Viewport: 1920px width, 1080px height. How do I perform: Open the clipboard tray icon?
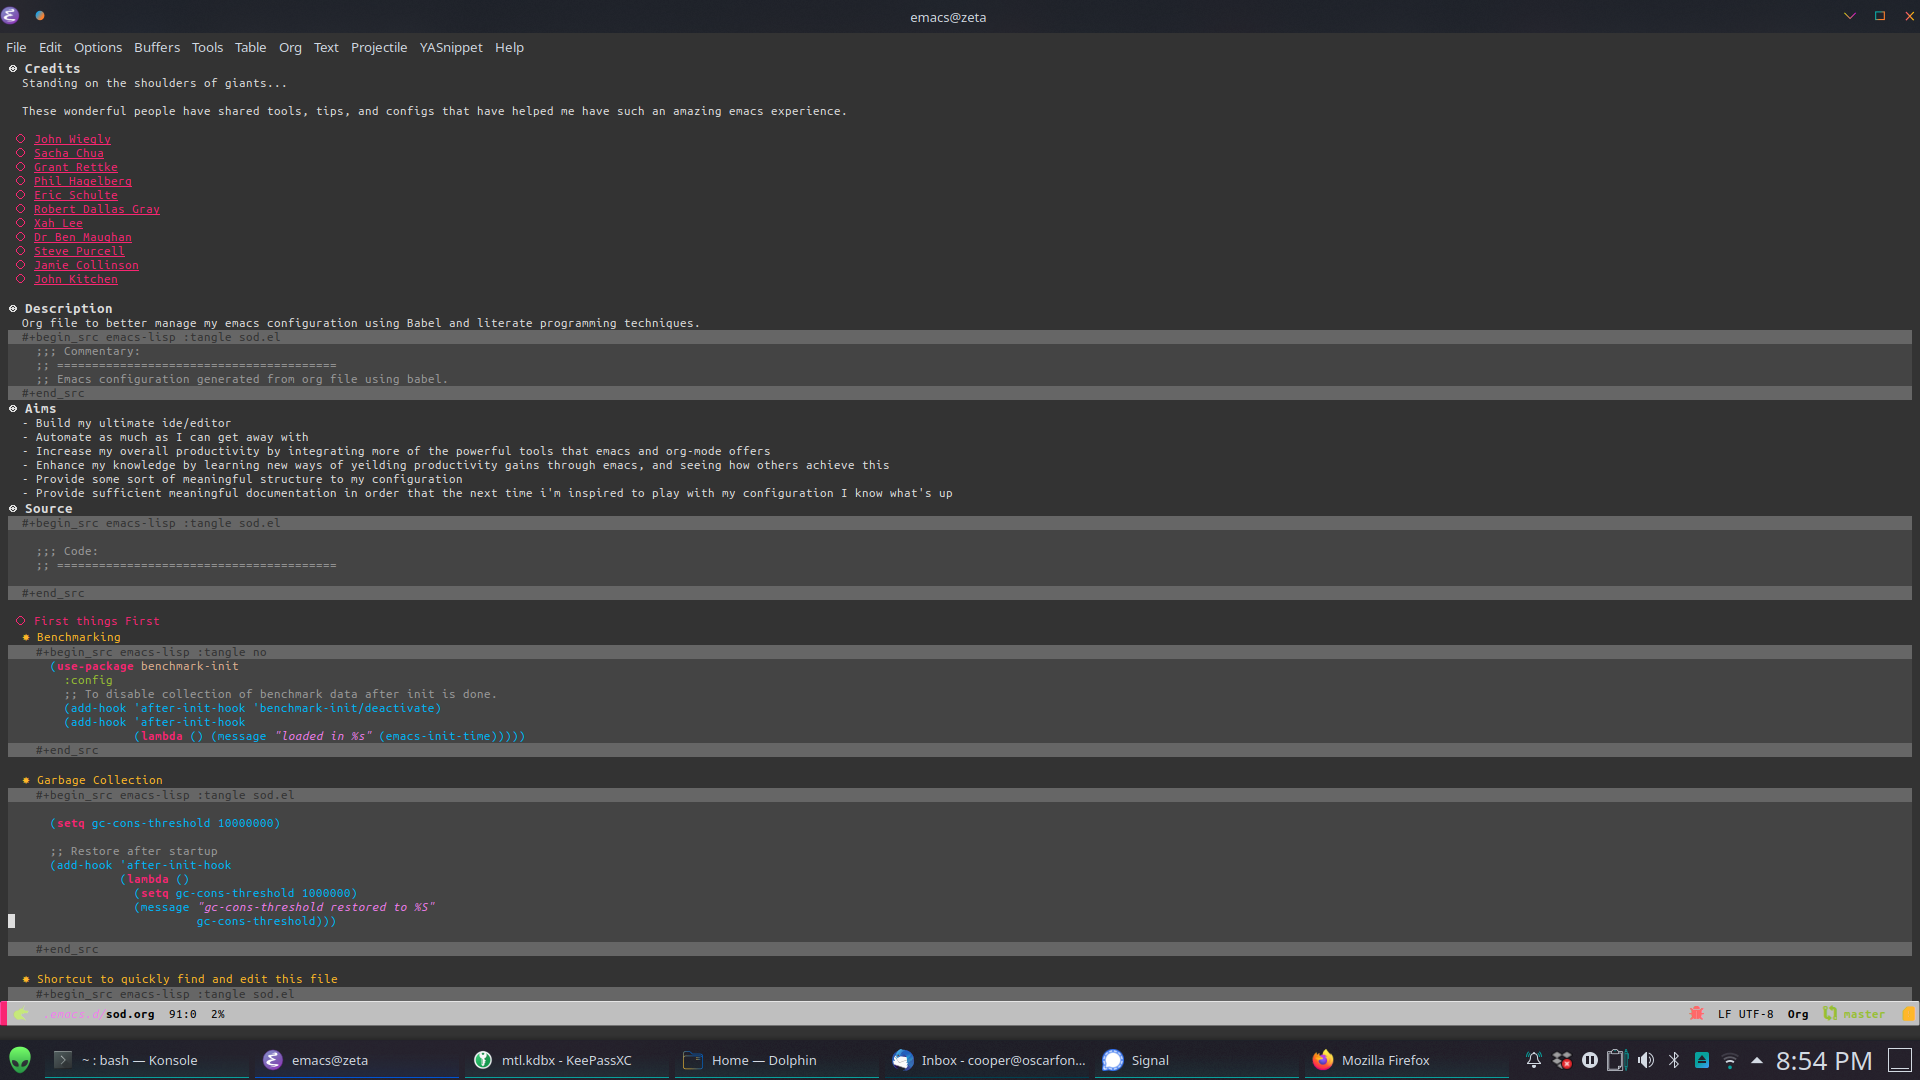[x=1617, y=1060]
